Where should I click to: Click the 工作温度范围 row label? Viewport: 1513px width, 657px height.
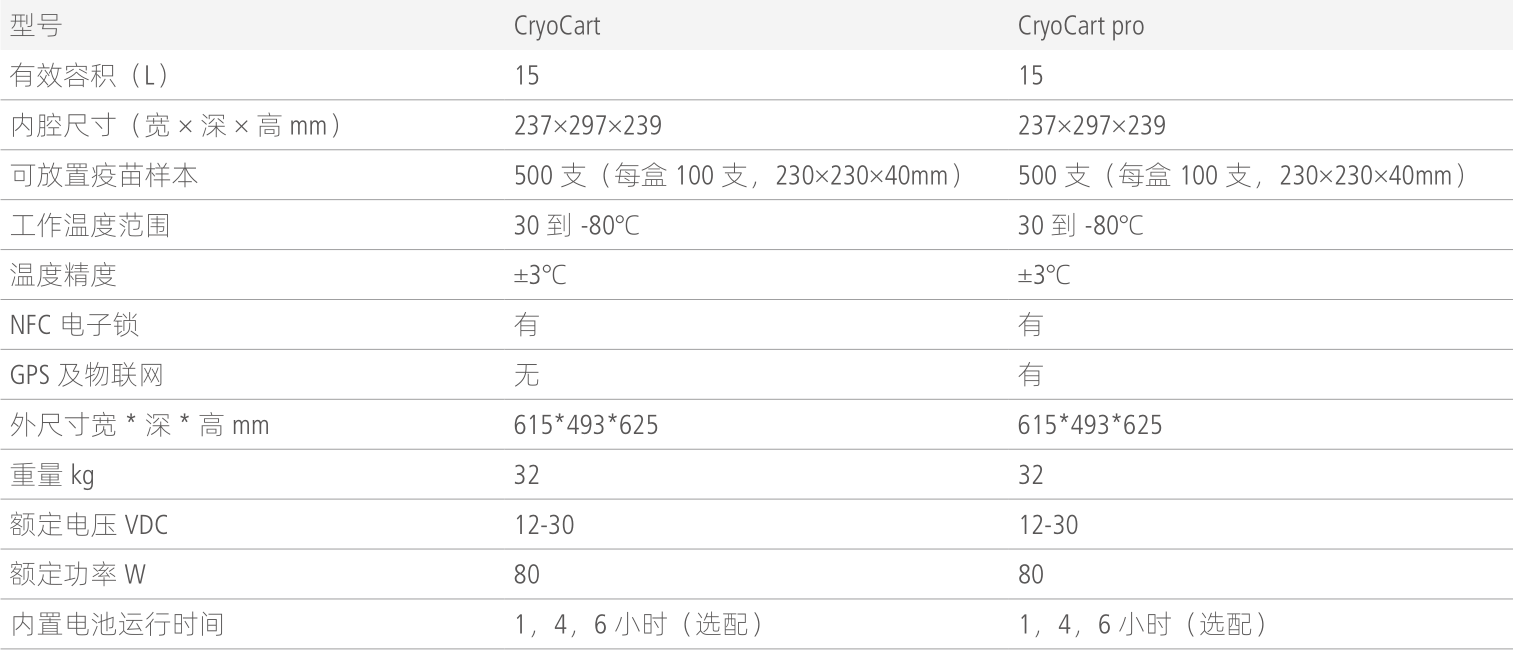tap(89, 226)
